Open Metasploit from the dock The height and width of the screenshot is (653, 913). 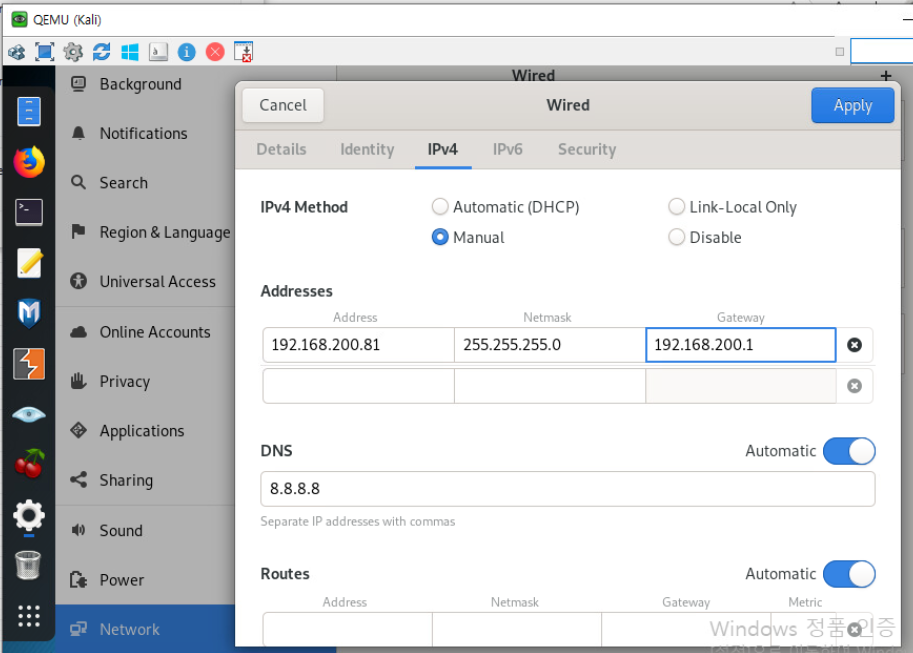(29, 313)
